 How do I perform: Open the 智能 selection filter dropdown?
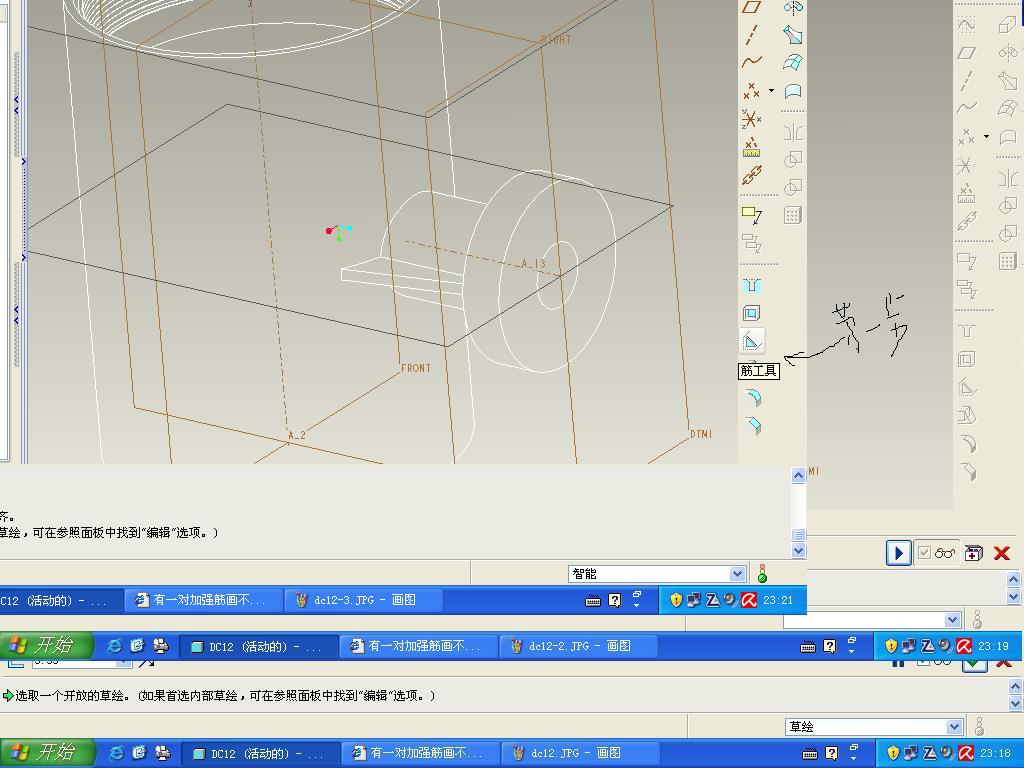pyautogui.click(x=657, y=573)
